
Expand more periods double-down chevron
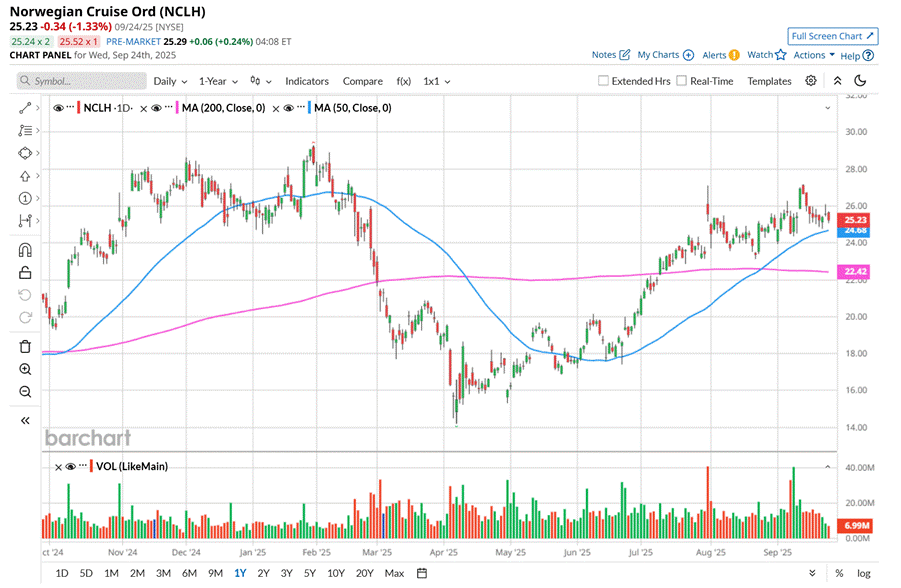pos(812,573)
